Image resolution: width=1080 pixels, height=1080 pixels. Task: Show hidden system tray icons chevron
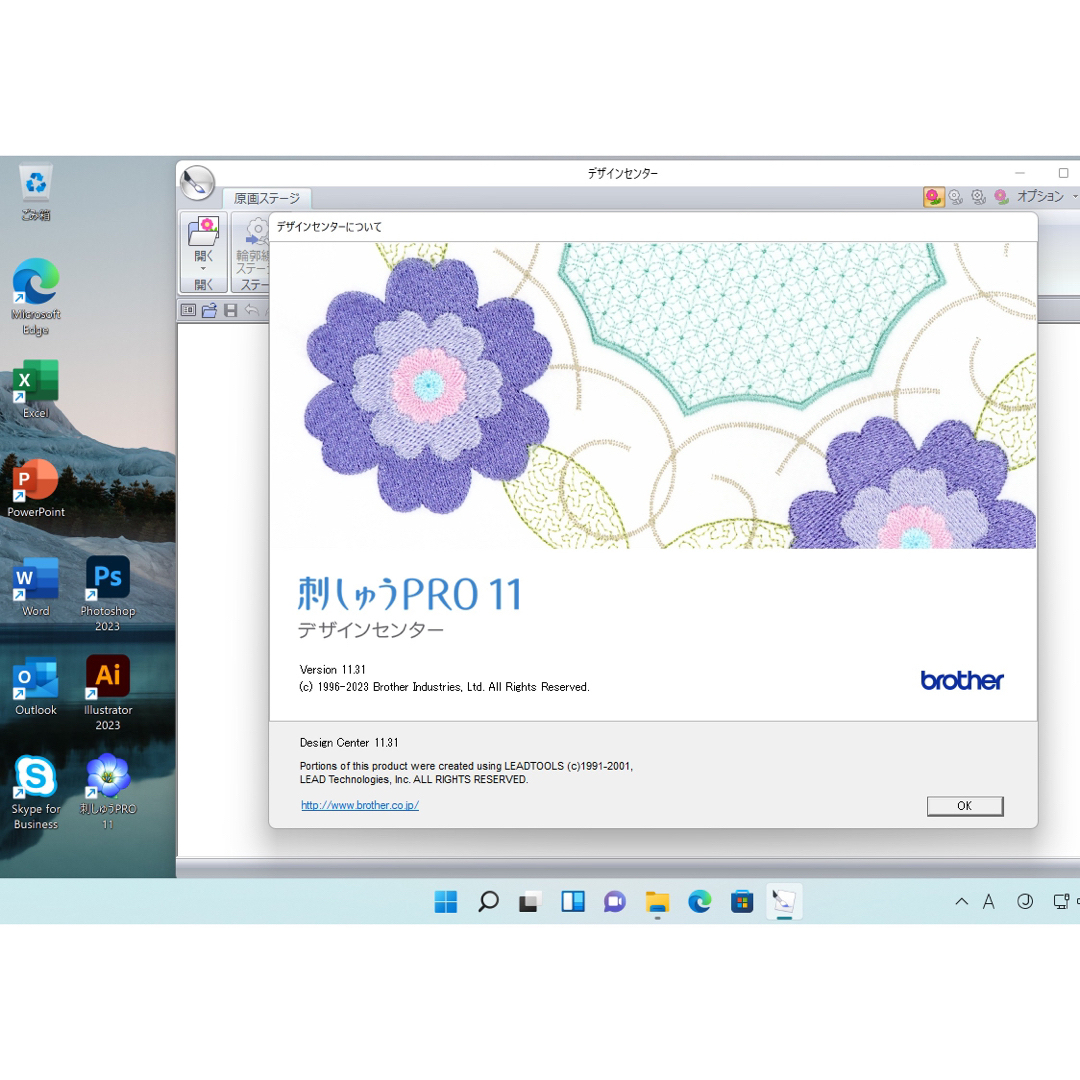pos(962,901)
